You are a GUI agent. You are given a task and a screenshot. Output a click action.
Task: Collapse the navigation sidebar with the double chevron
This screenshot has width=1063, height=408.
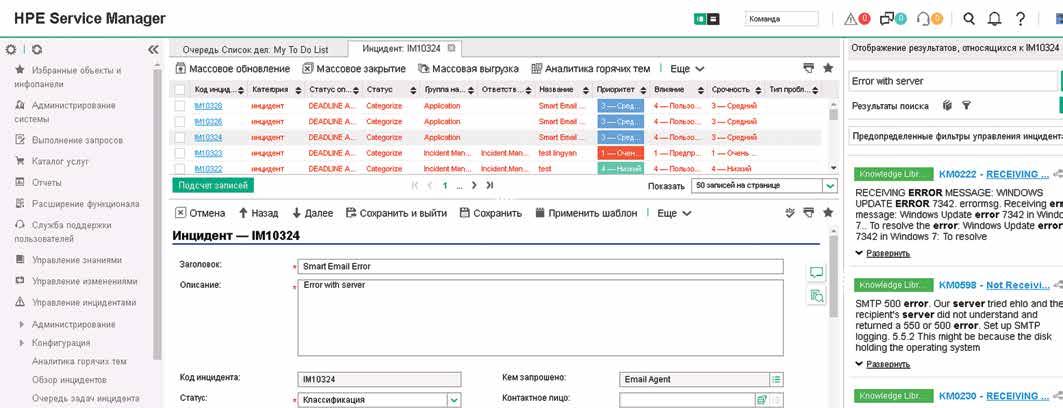(153, 49)
